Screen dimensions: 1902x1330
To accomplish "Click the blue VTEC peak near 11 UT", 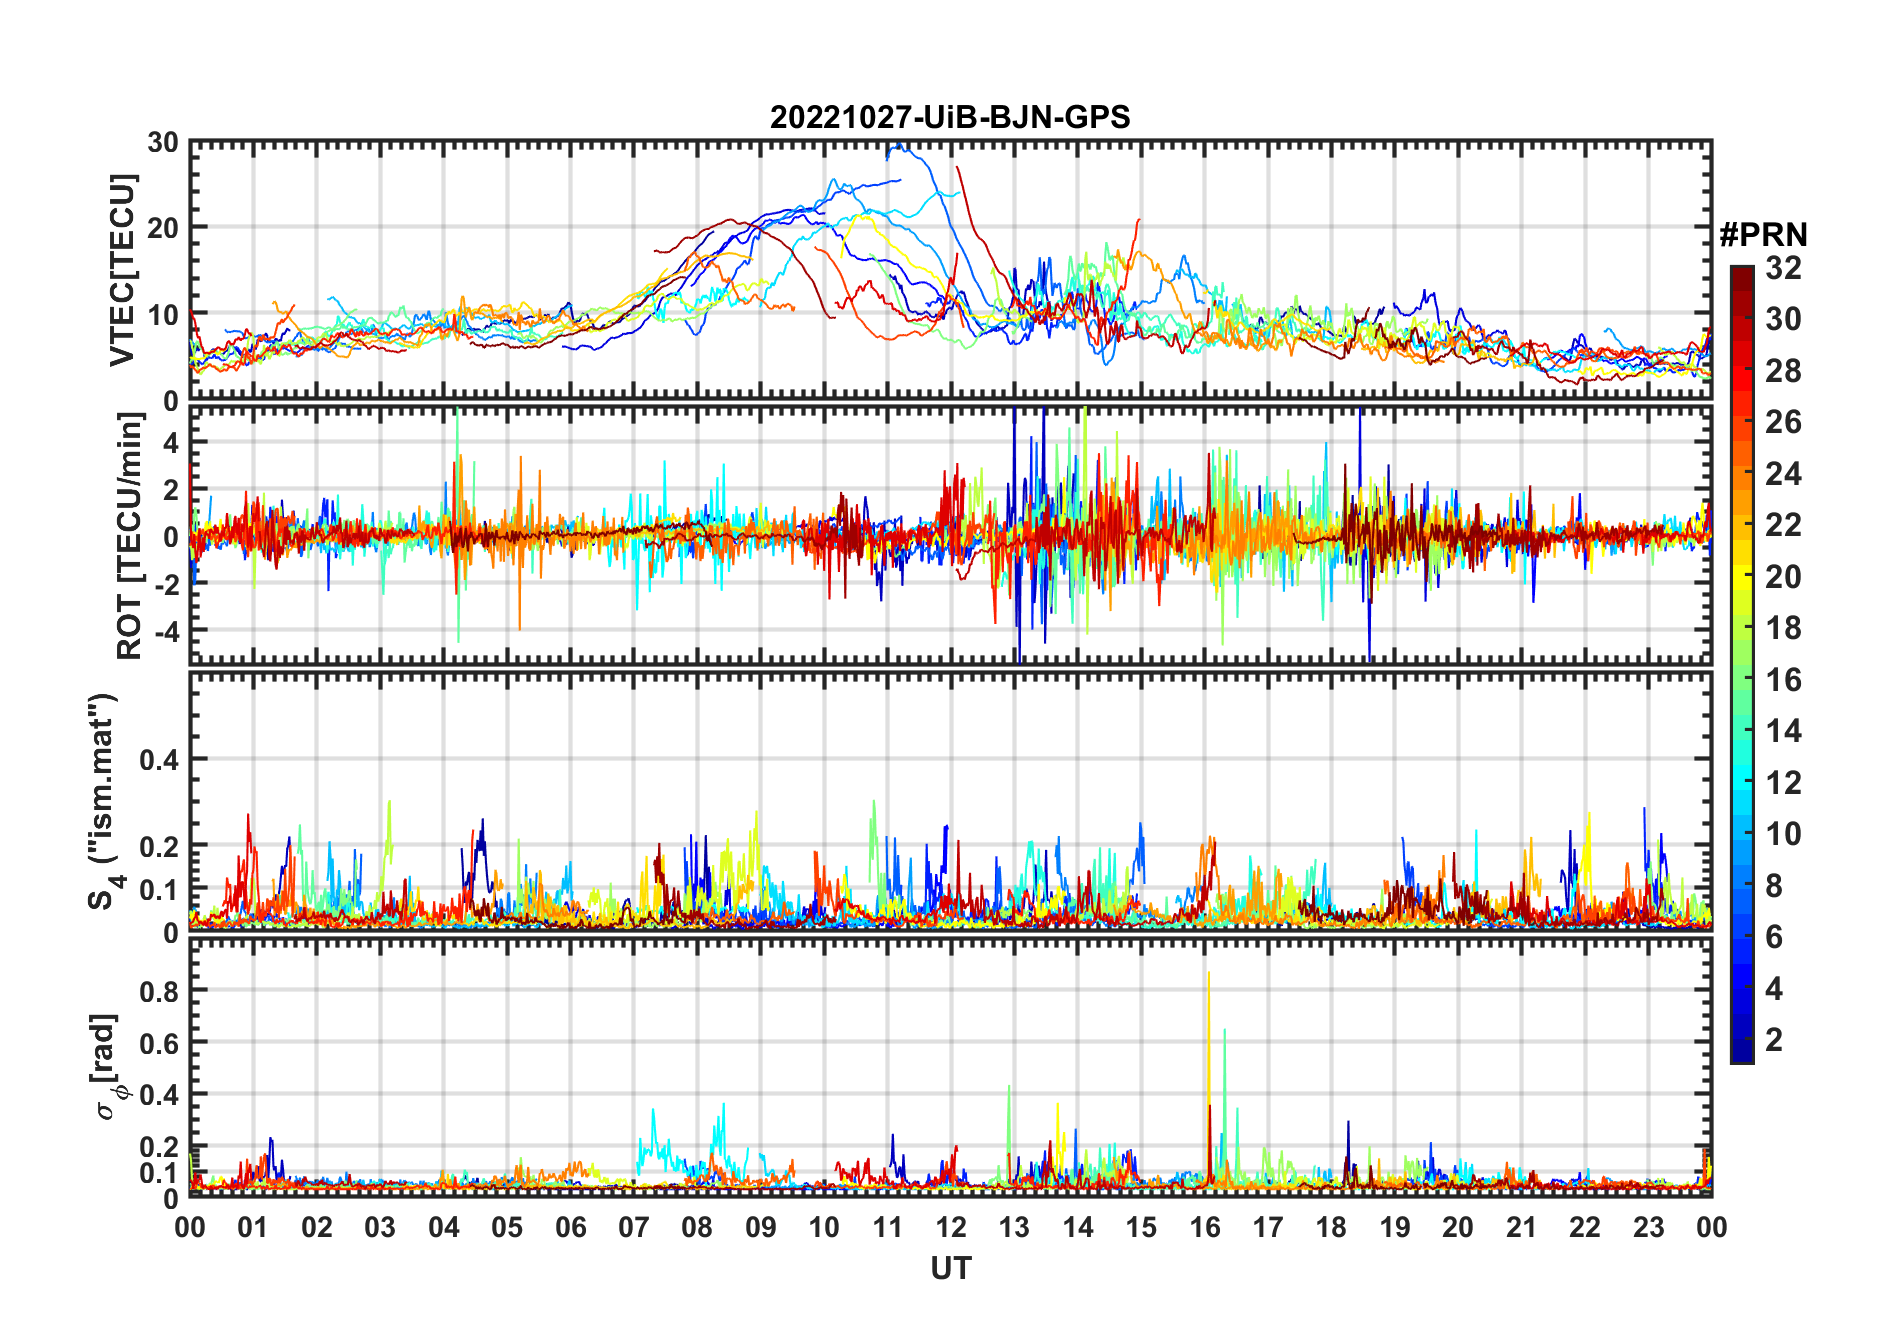I will (900, 150).
